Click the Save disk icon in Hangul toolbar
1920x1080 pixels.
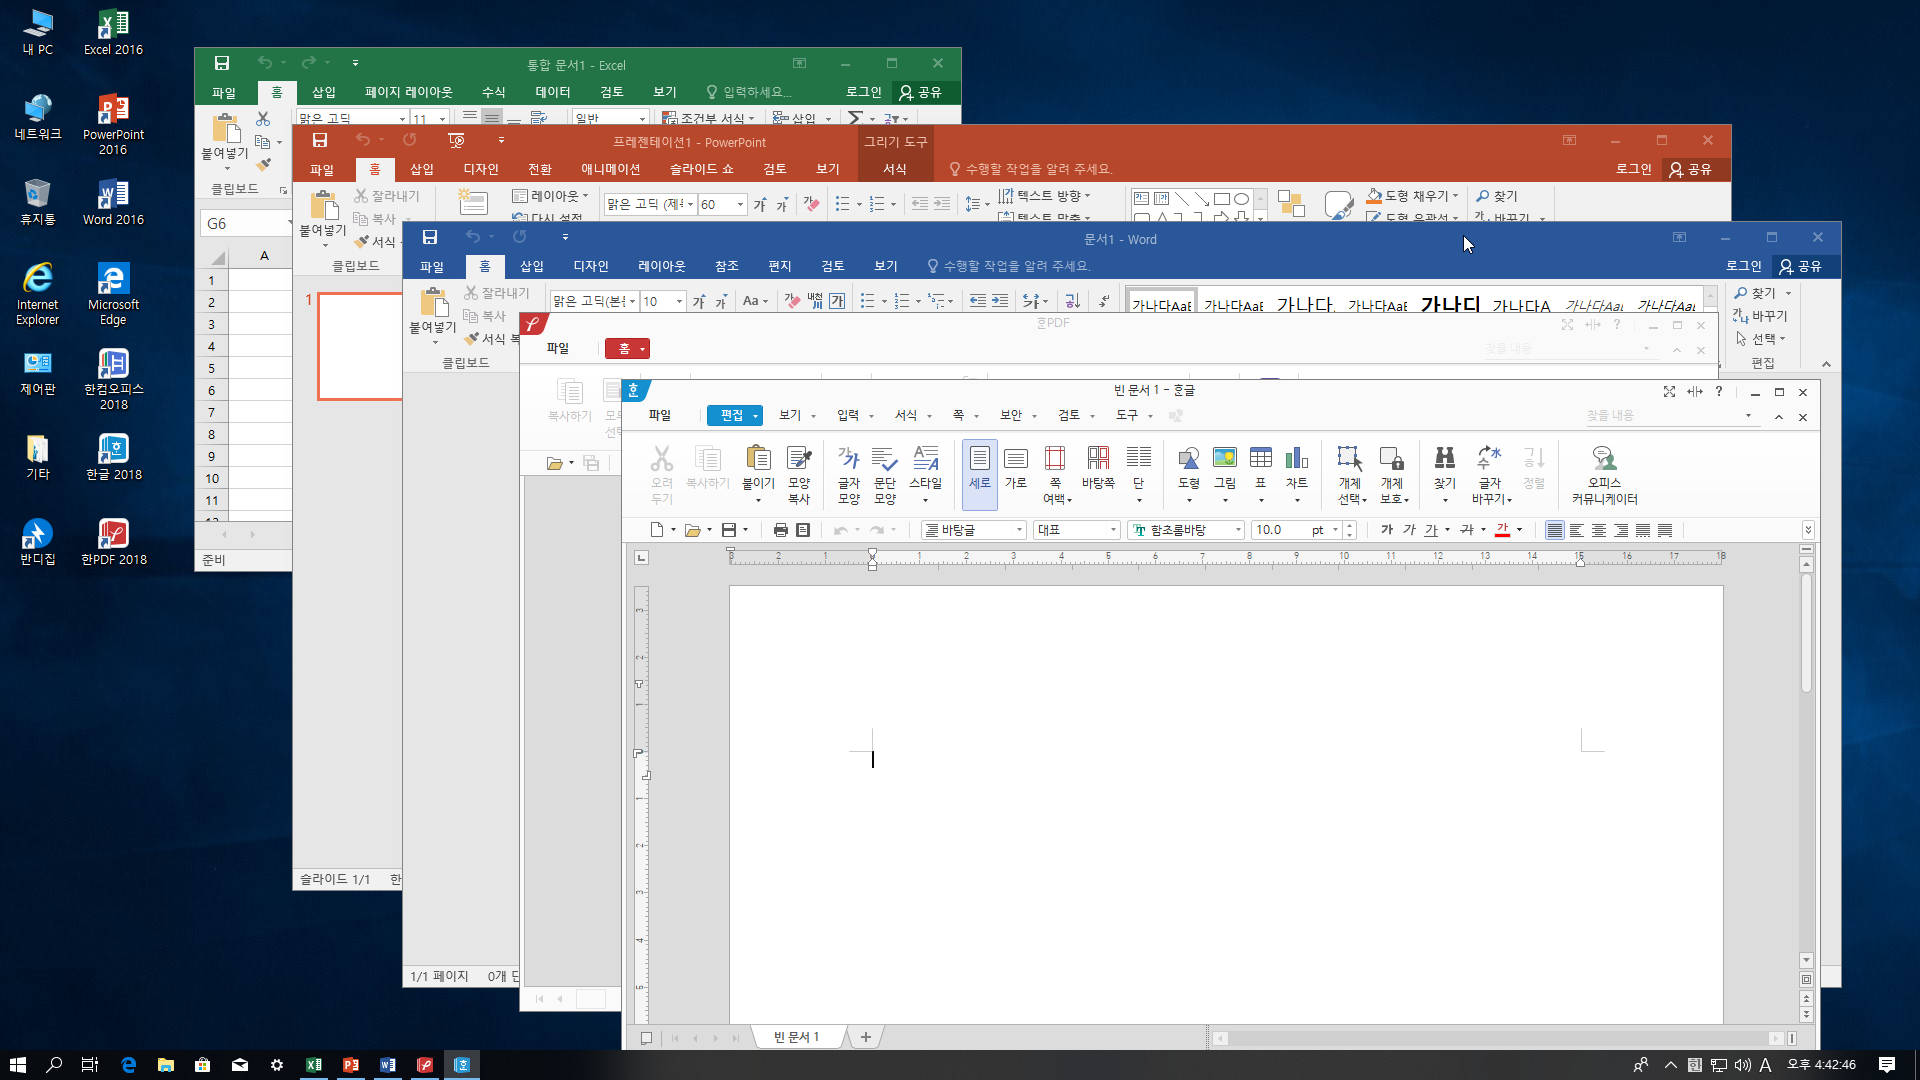click(x=729, y=530)
